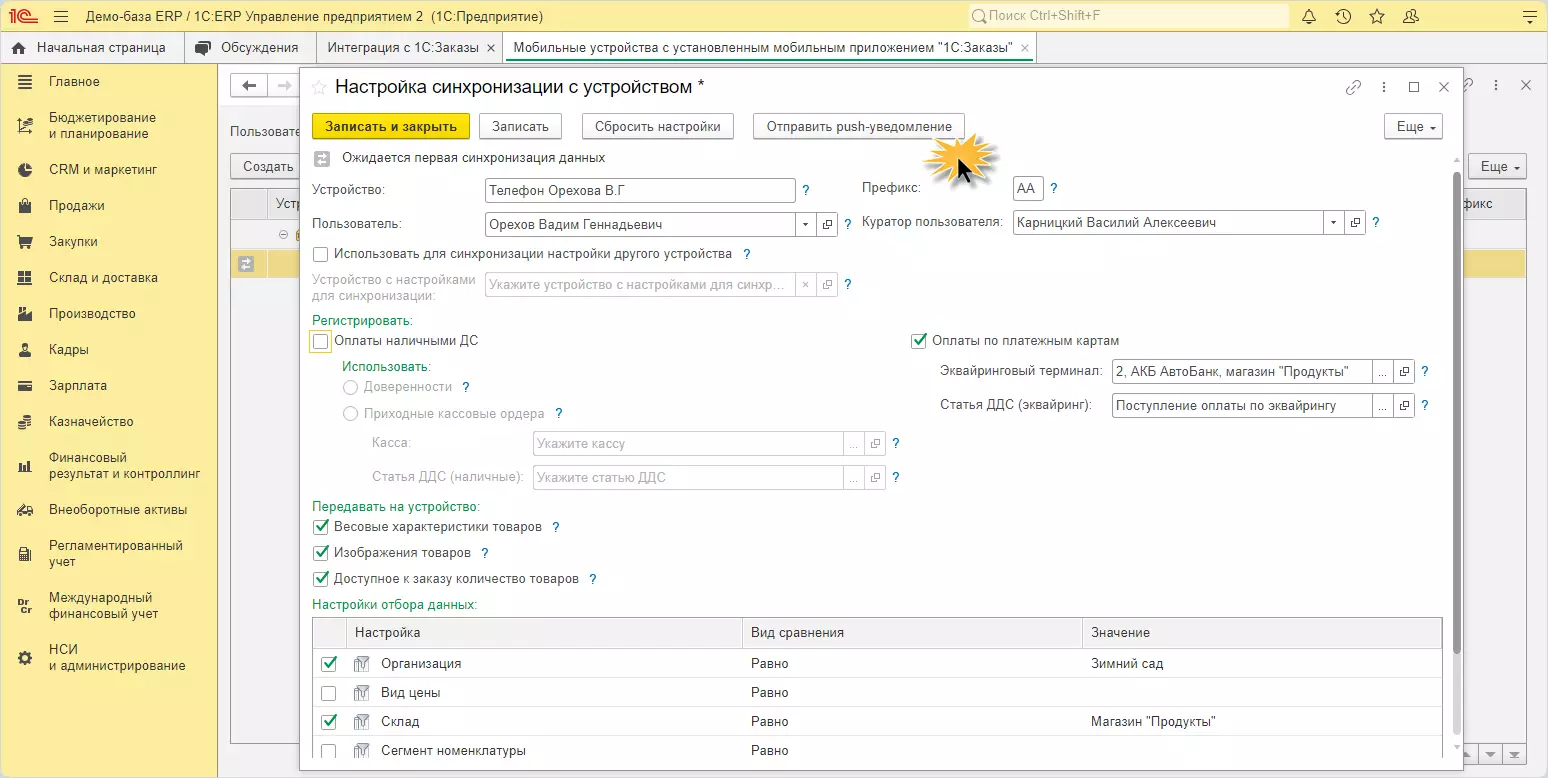The image size is (1548, 778).
Task: Open Эквайринговый терминал record icon
Action: [x=1404, y=372]
